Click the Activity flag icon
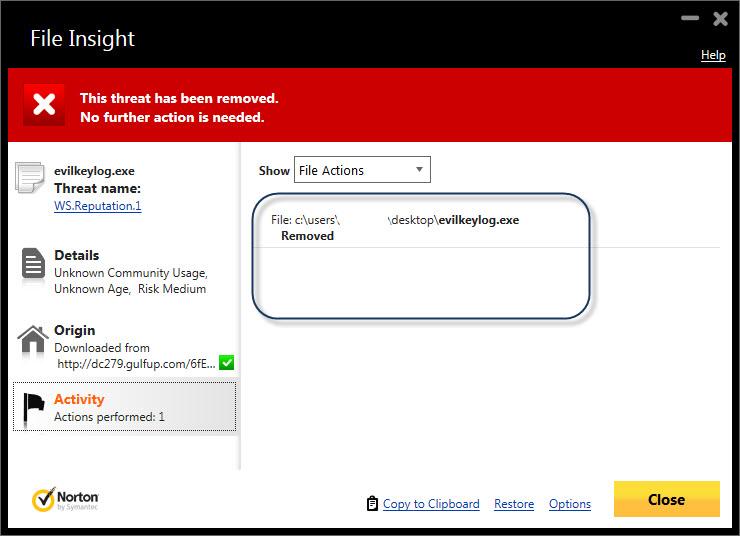This screenshot has height=536, width=740. pos(34,409)
